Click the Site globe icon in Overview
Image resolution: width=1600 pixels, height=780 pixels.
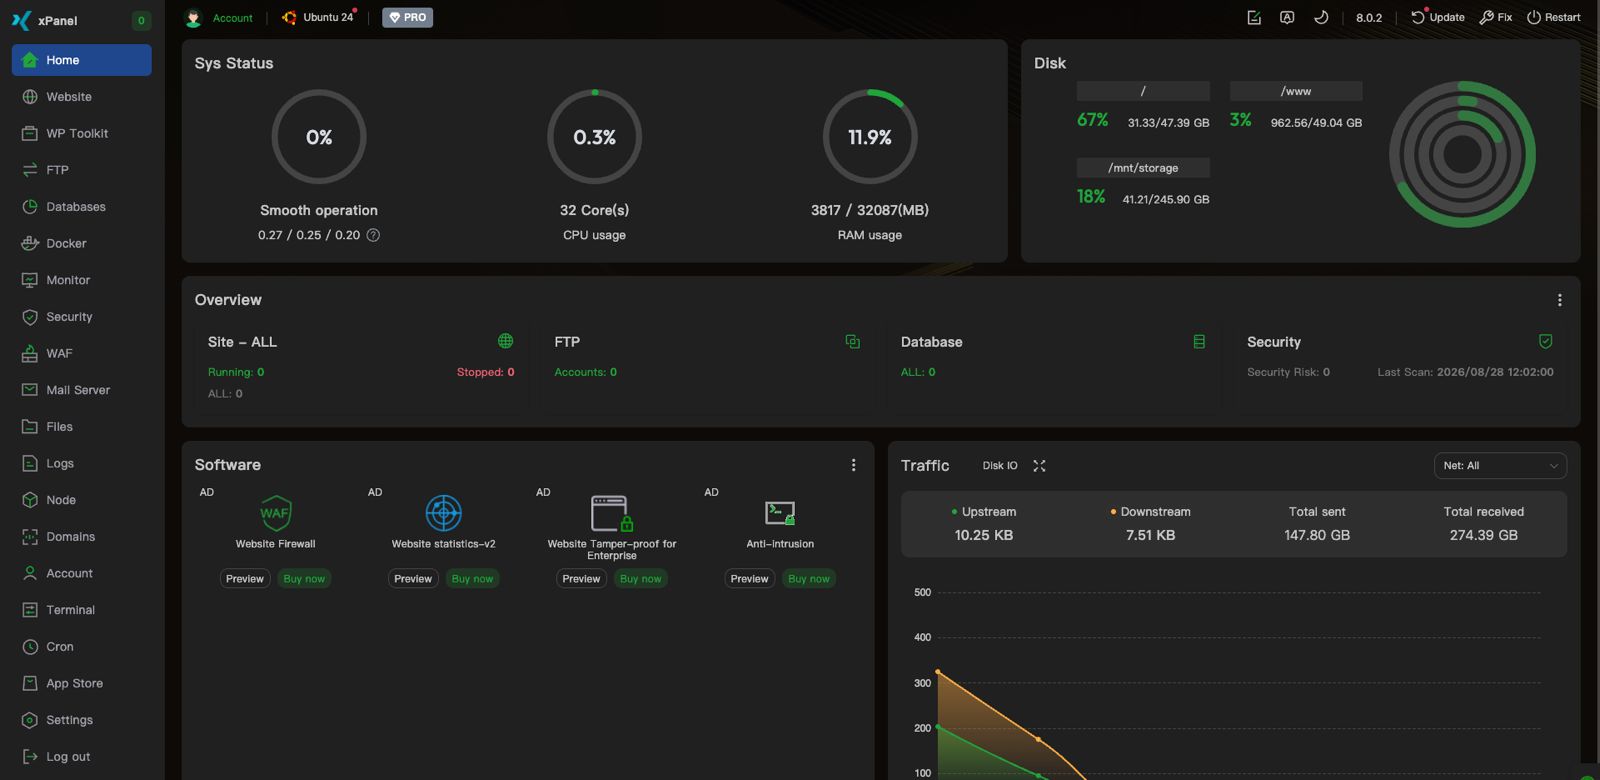point(506,341)
